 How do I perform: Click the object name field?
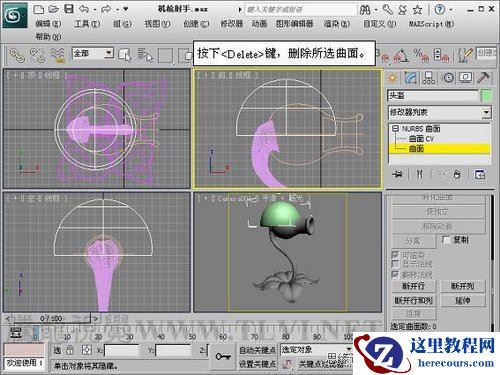point(433,96)
